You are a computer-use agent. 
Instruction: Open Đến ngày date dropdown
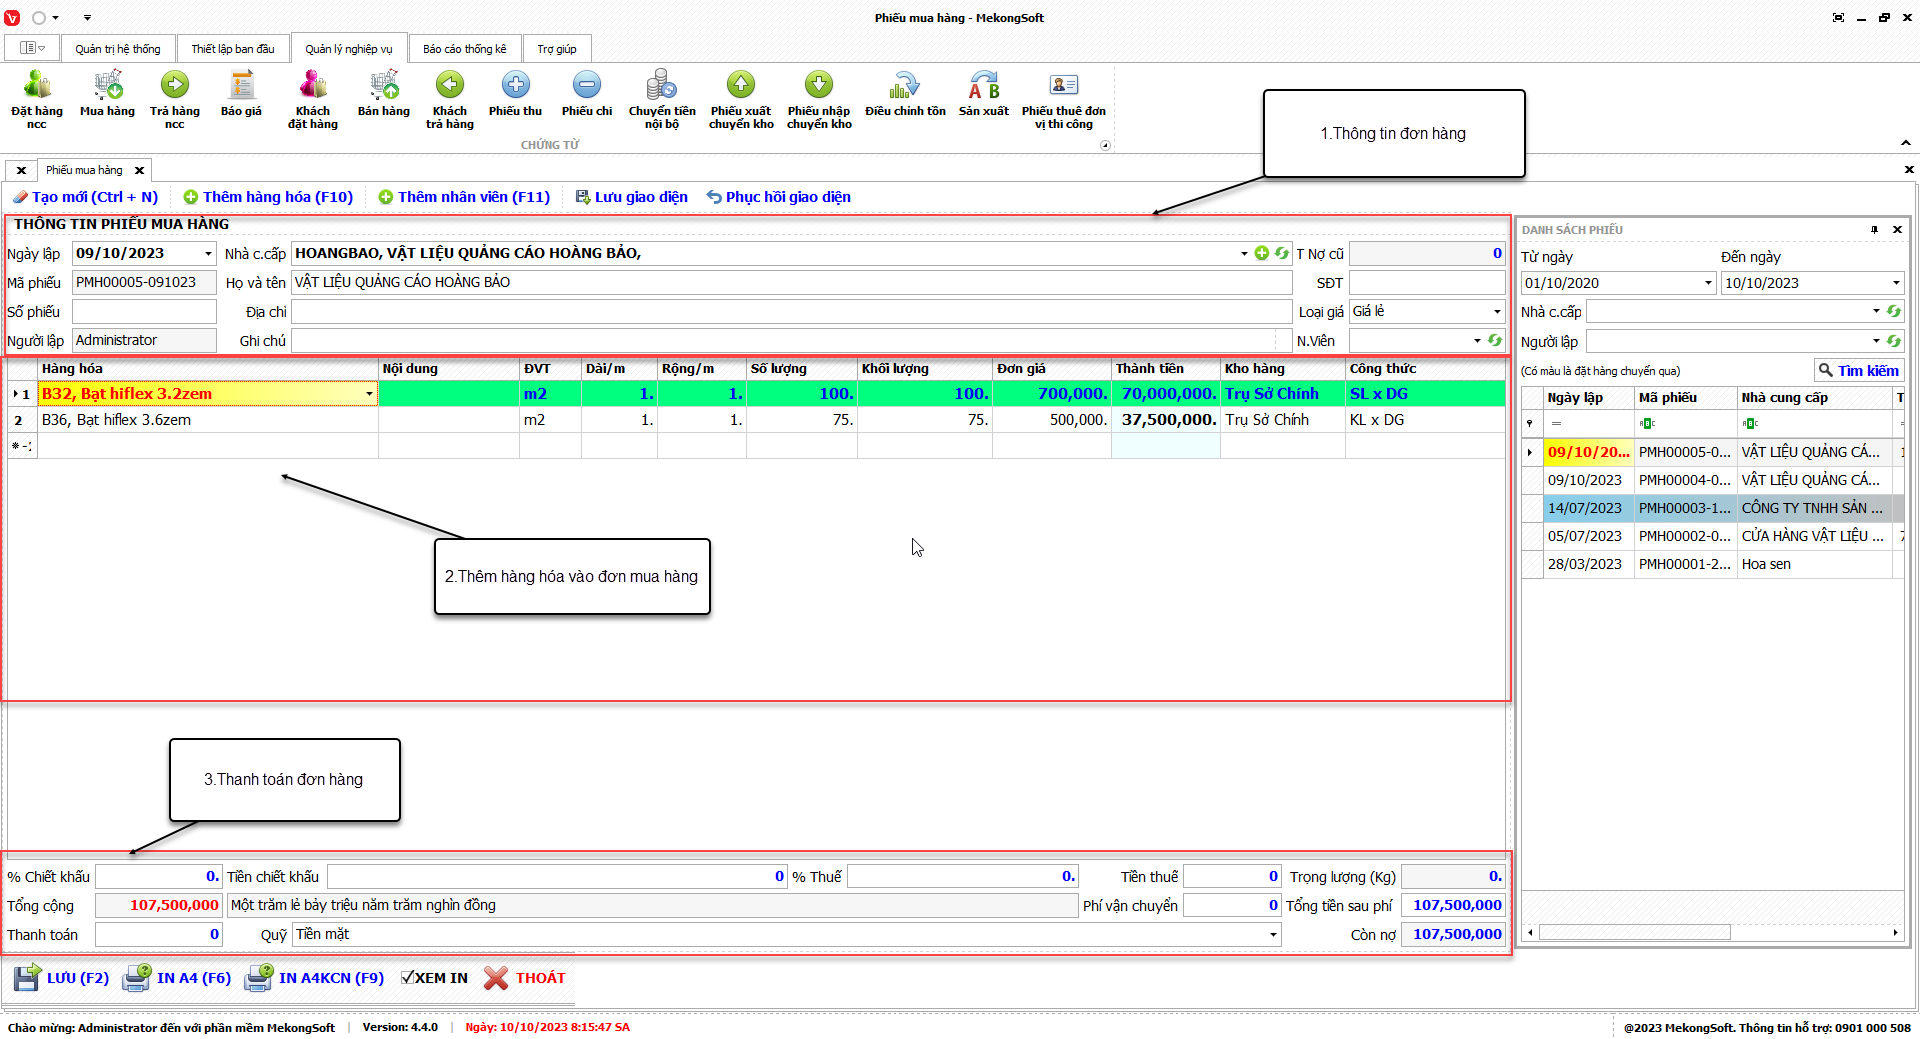click(x=1896, y=283)
